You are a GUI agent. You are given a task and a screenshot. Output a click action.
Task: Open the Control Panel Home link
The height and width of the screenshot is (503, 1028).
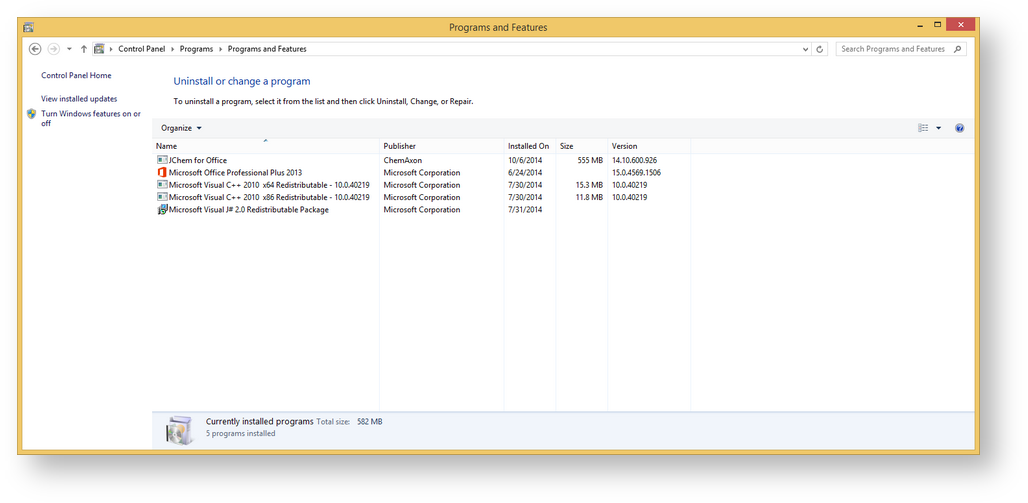pyautogui.click(x=76, y=76)
